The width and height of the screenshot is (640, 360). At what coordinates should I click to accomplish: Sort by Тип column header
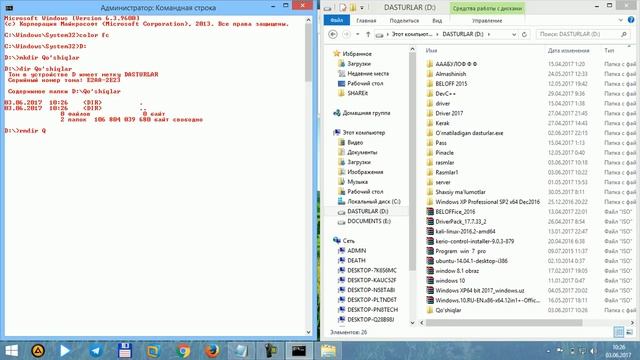click(x=609, y=51)
